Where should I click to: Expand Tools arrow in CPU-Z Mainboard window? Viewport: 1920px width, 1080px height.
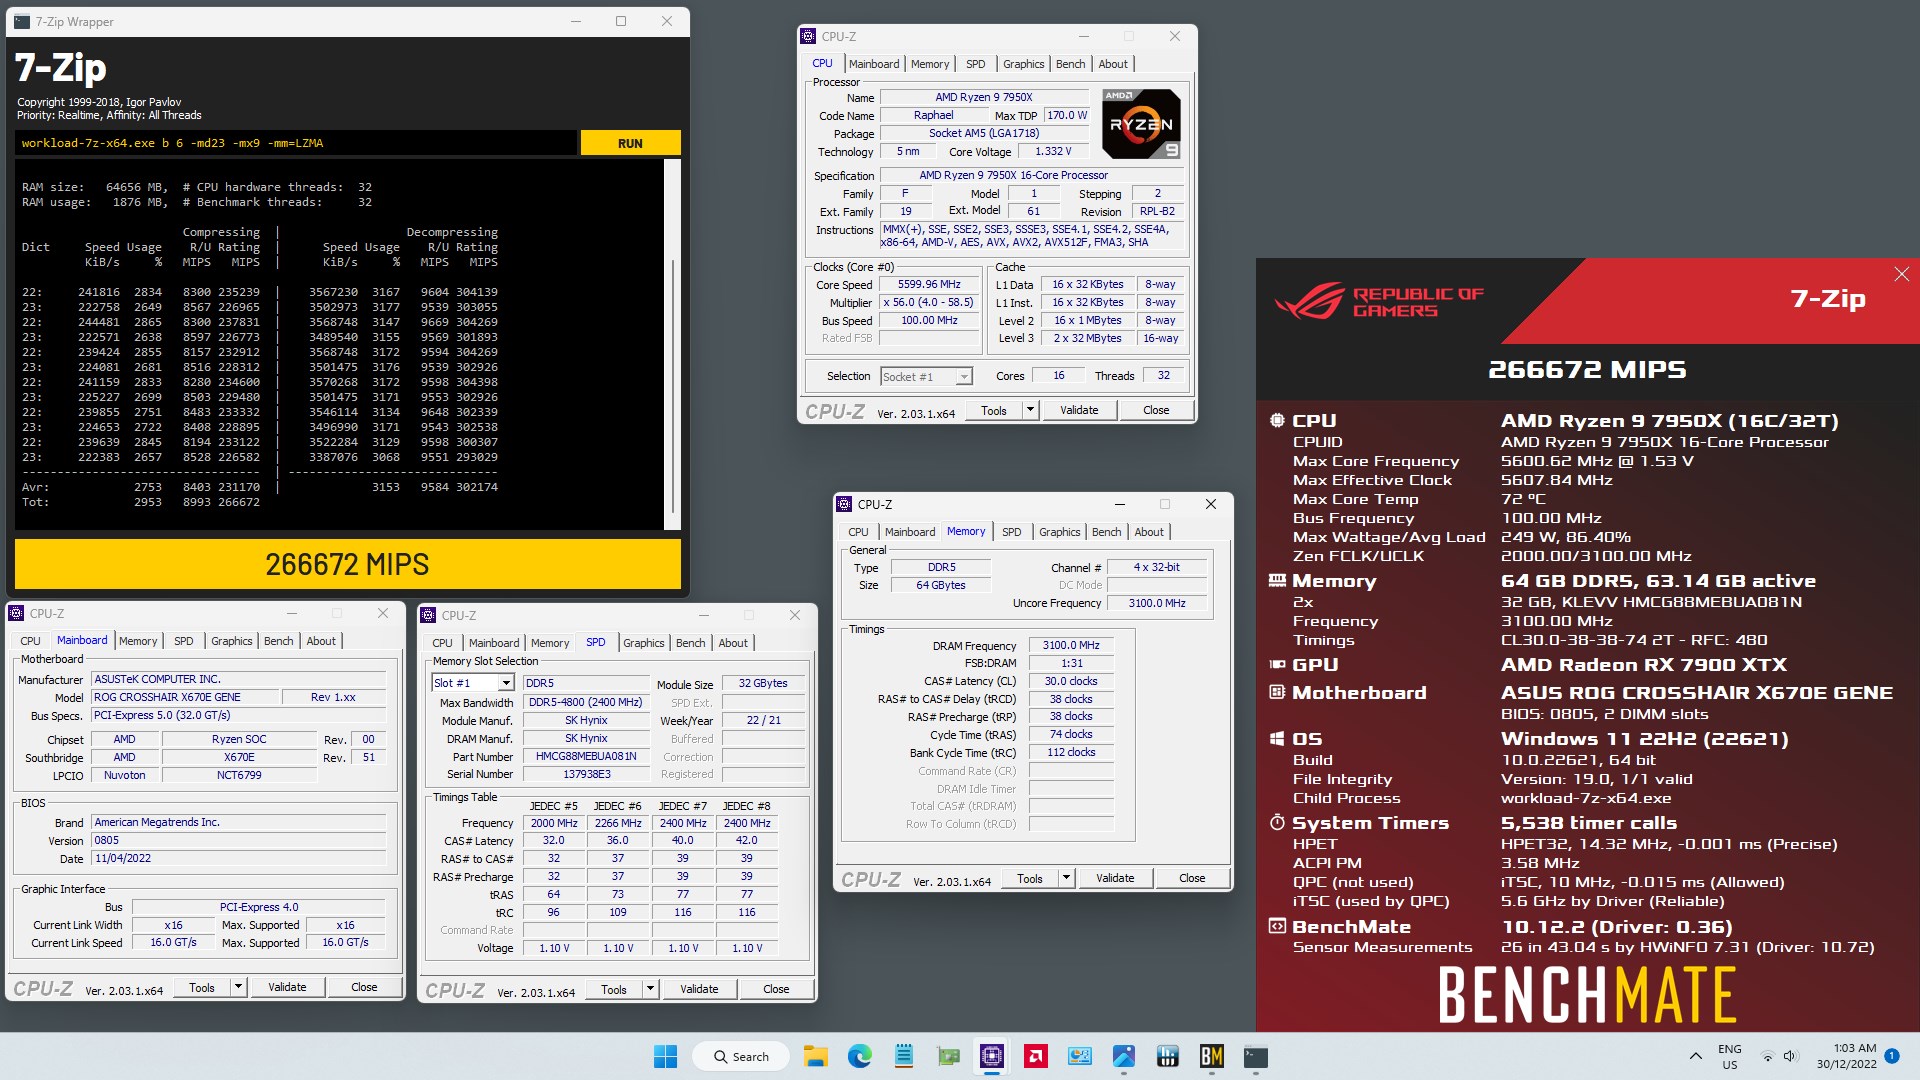(x=238, y=987)
